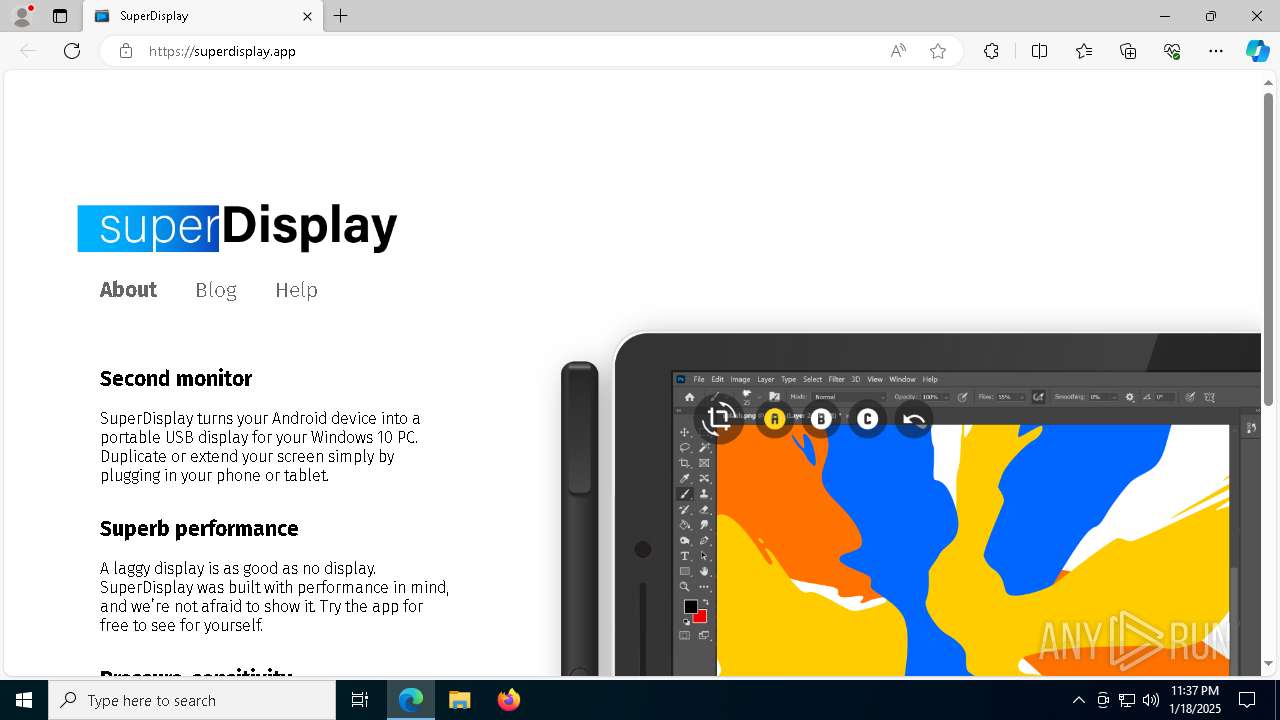View site information lock icon

pyautogui.click(x=126, y=51)
